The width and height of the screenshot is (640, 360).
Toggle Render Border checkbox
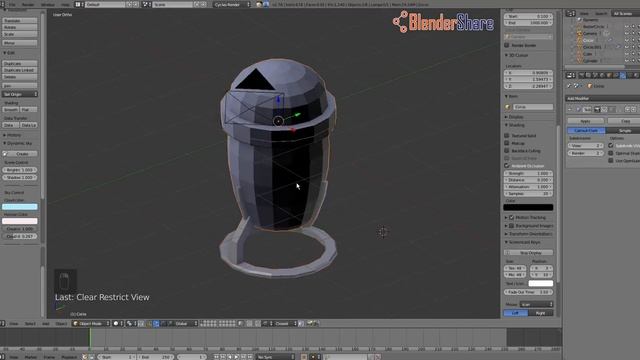(507, 45)
